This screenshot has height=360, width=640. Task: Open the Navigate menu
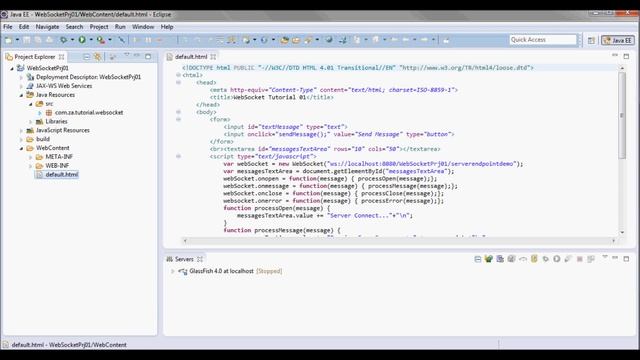pos(47,27)
